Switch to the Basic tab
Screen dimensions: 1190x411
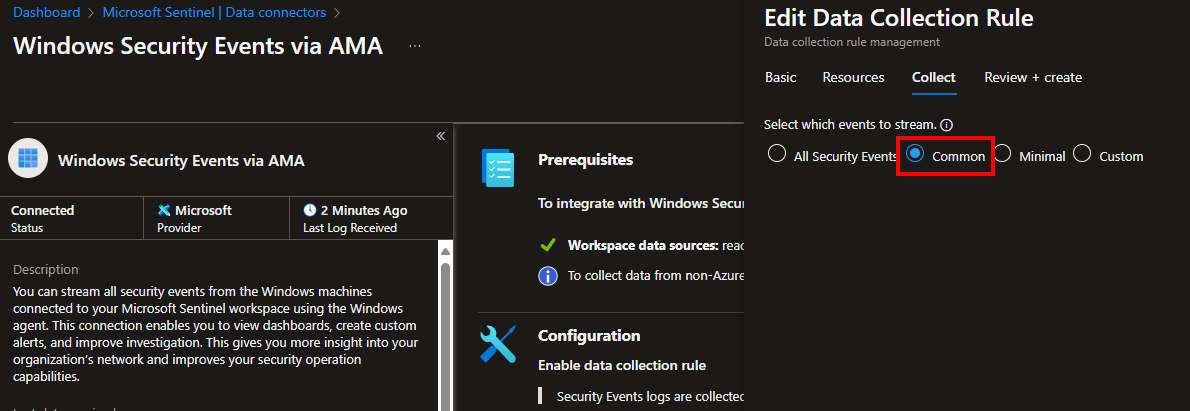[x=781, y=77]
